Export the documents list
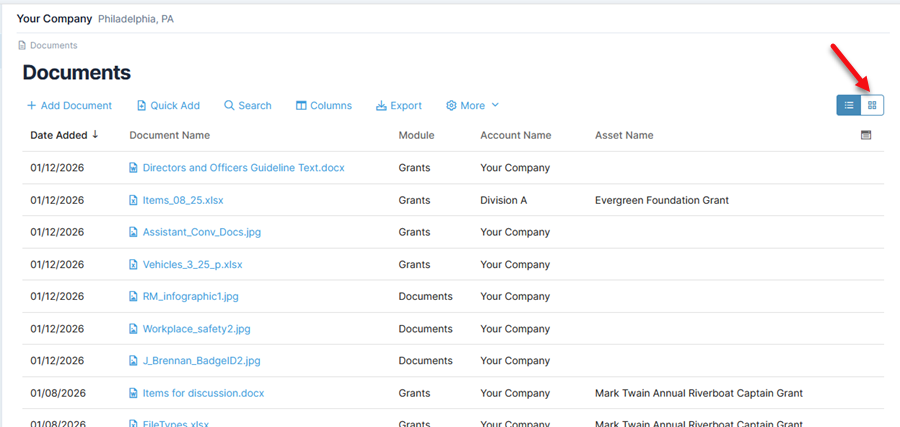This screenshot has width=900, height=427. click(398, 106)
